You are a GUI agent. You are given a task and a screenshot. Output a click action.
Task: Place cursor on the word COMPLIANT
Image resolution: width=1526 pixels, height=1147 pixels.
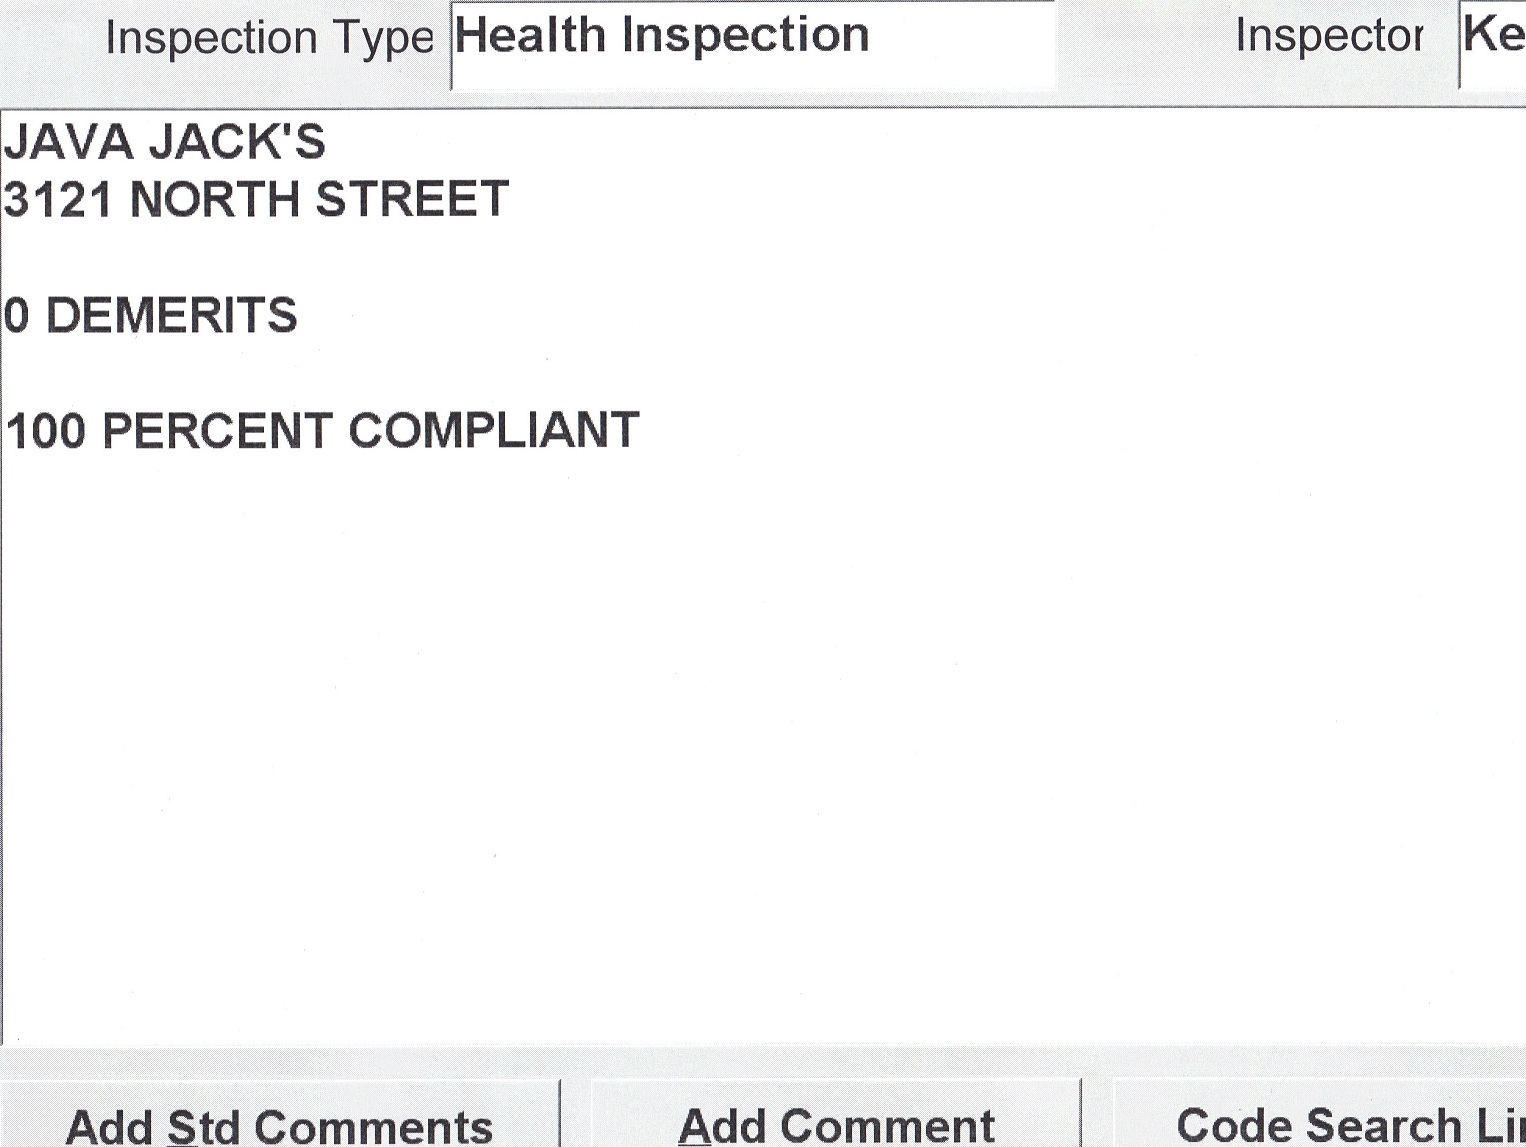pyautogui.click(x=493, y=431)
